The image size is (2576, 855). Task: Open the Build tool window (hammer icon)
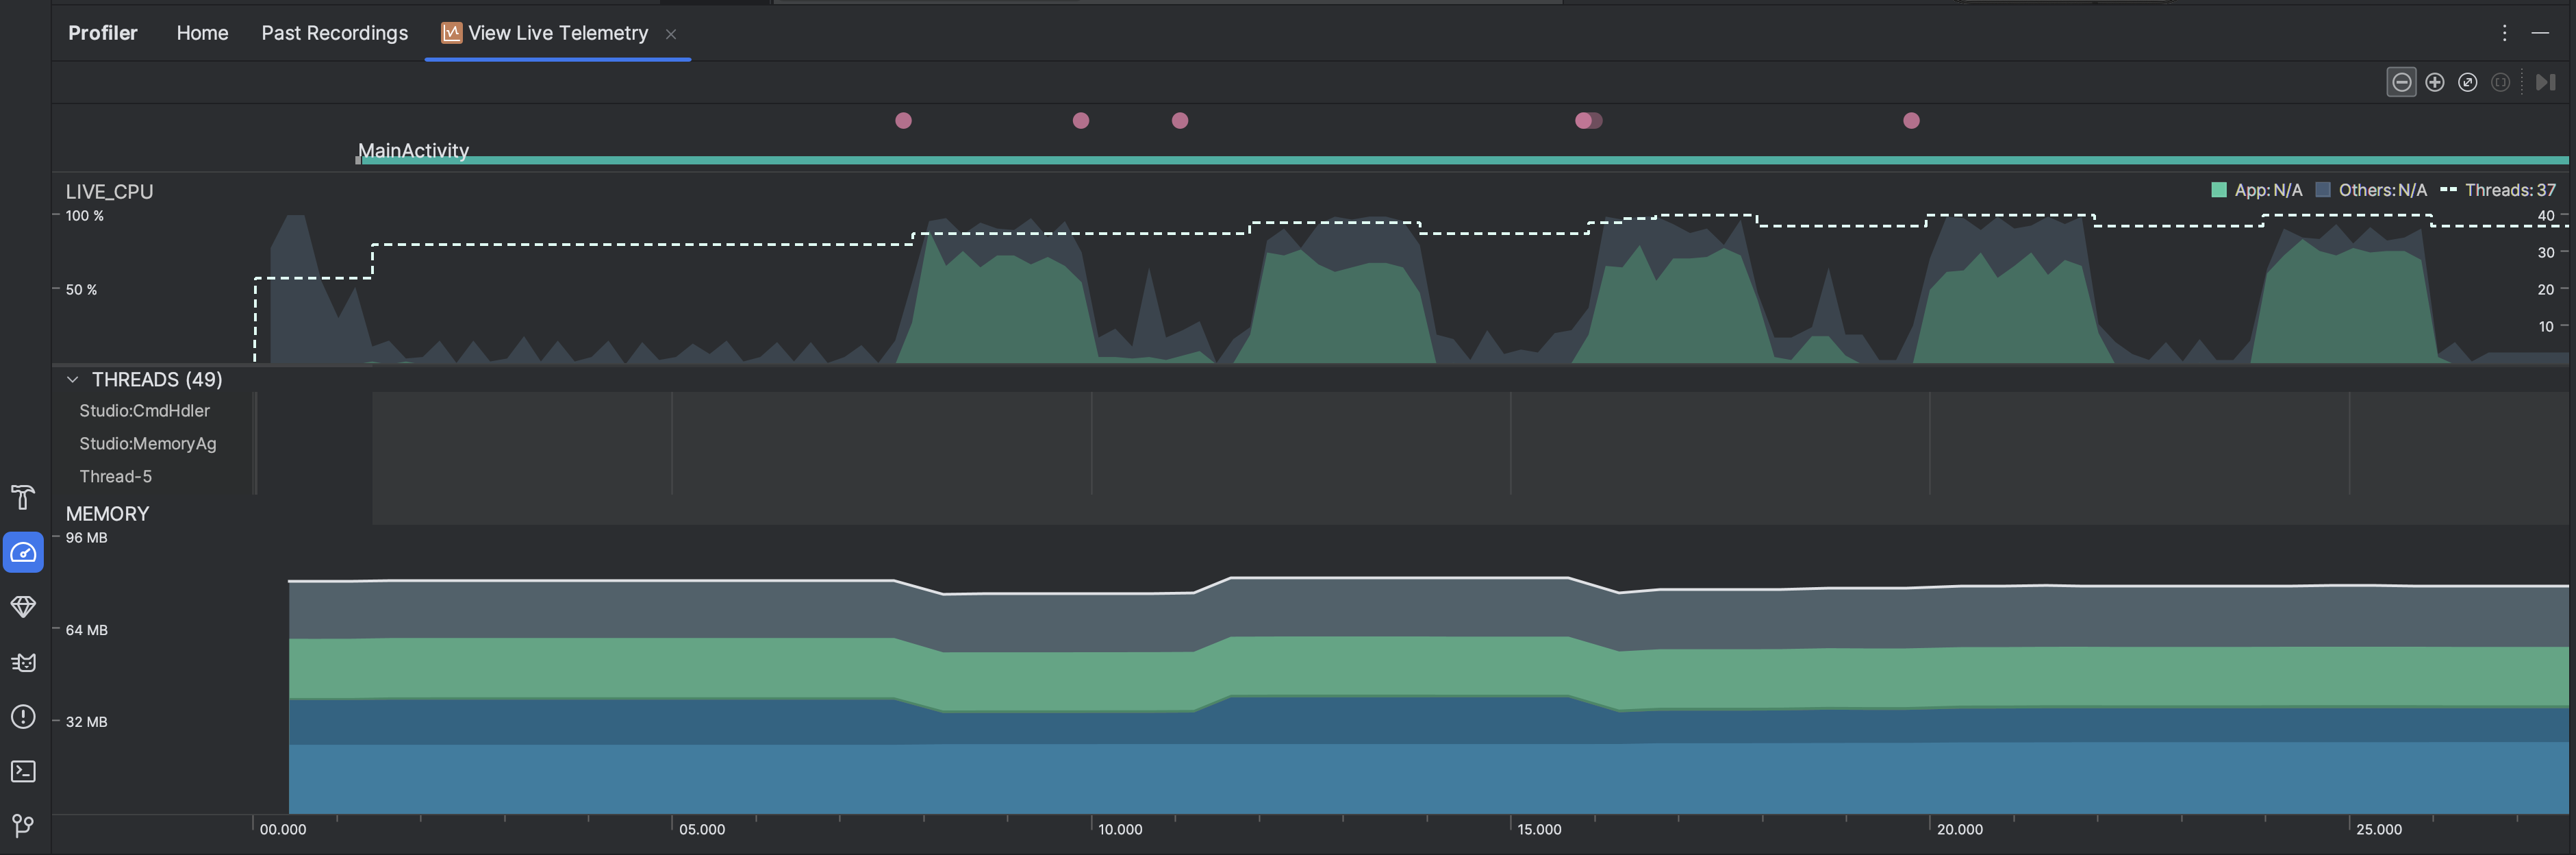[23, 497]
